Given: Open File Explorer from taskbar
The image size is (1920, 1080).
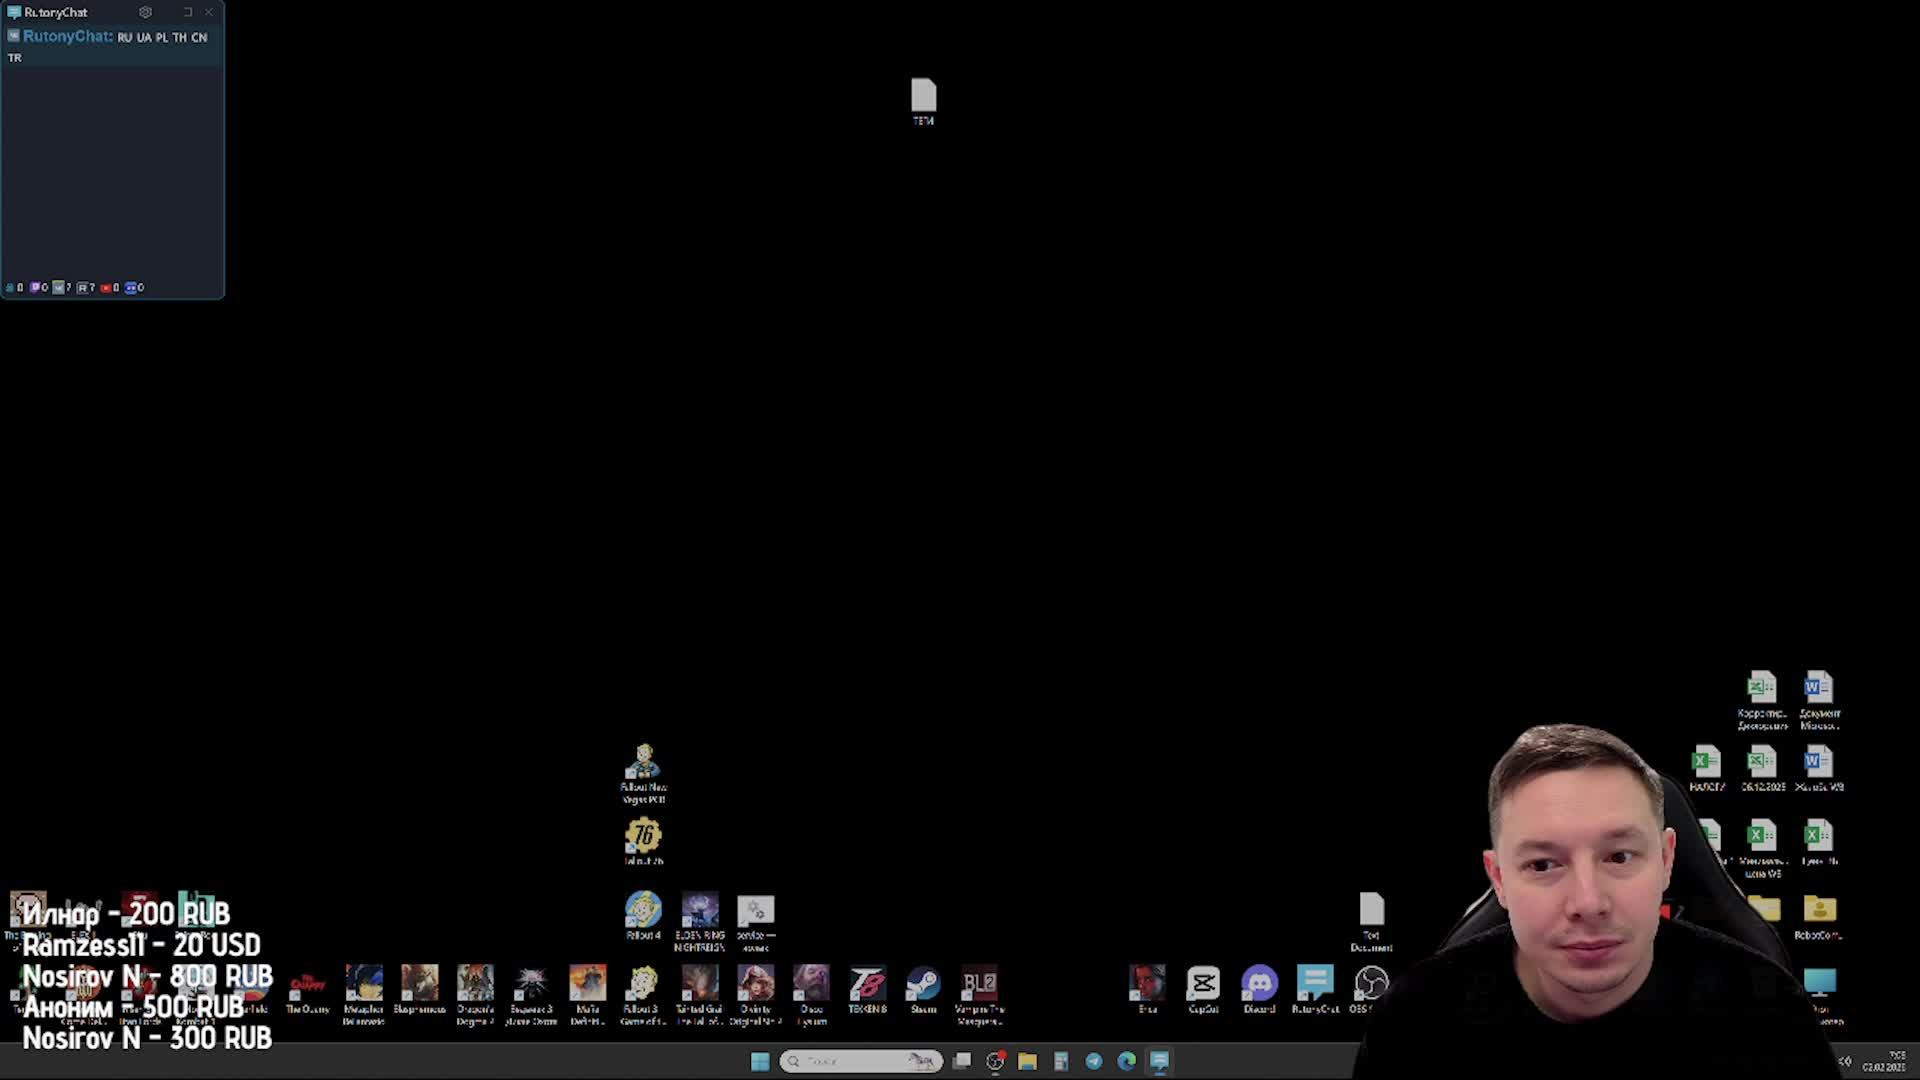Looking at the screenshot, I should tap(1027, 1061).
